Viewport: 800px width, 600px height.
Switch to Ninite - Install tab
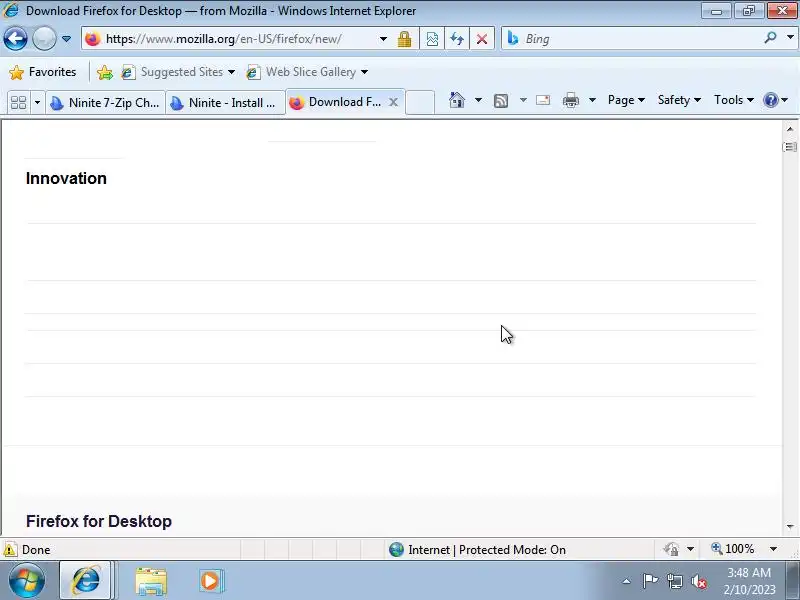225,103
